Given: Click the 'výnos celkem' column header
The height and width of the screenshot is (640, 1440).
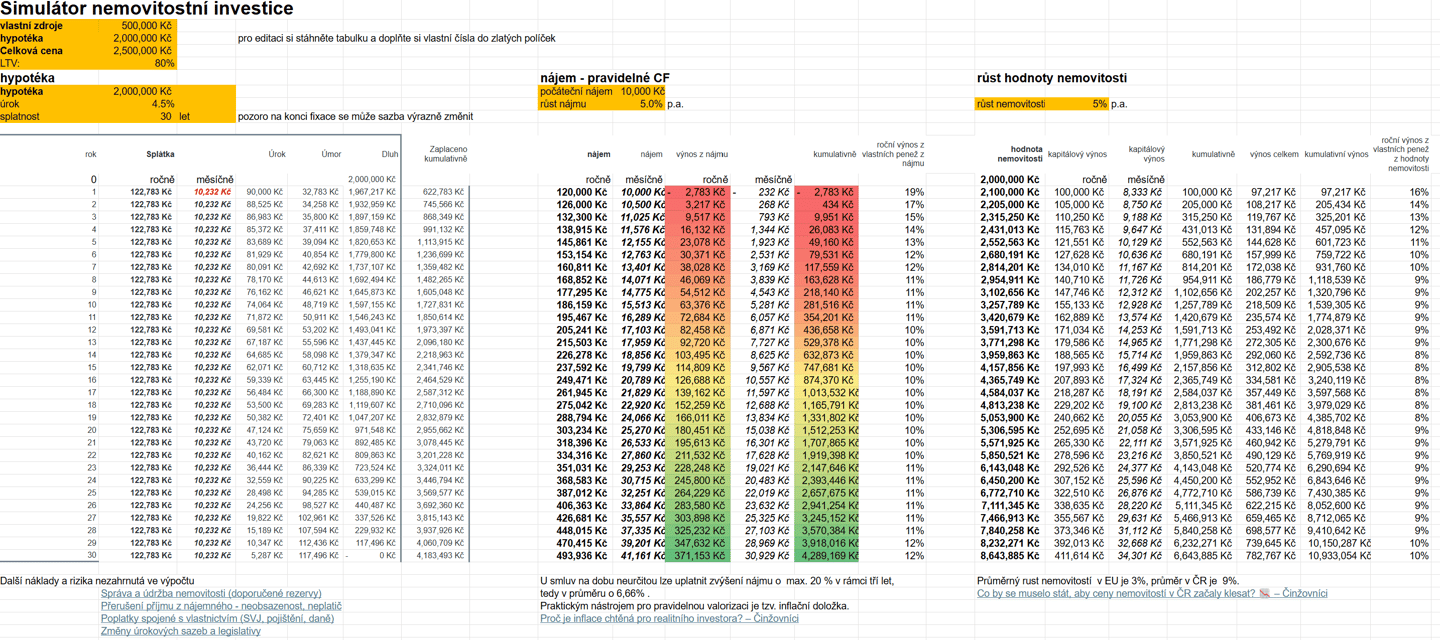Looking at the screenshot, I should coord(1274,155).
